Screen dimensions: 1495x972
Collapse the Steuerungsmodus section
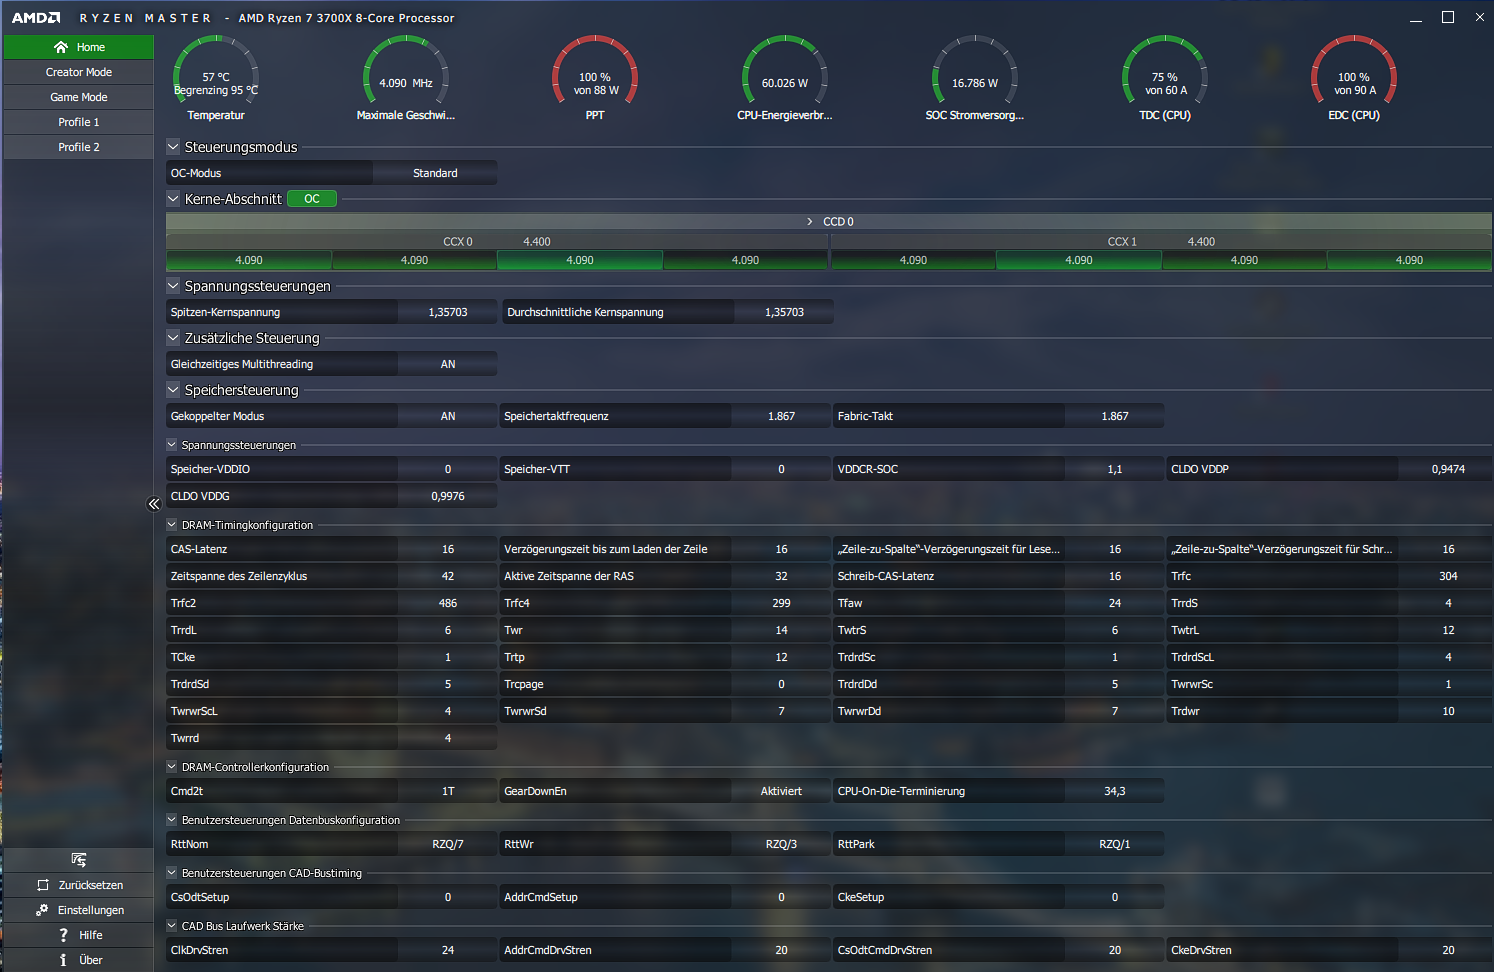pyautogui.click(x=173, y=147)
